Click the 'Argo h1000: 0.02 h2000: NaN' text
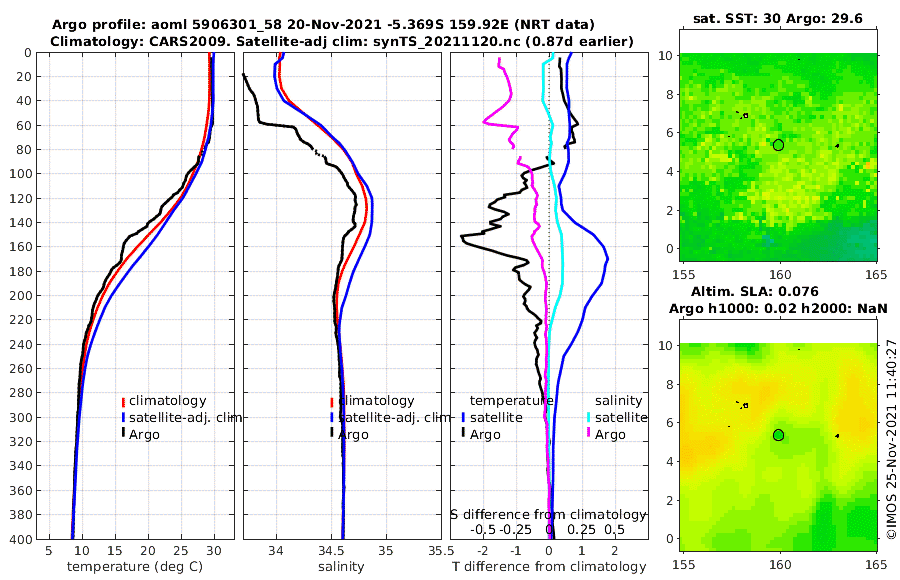 [778, 309]
